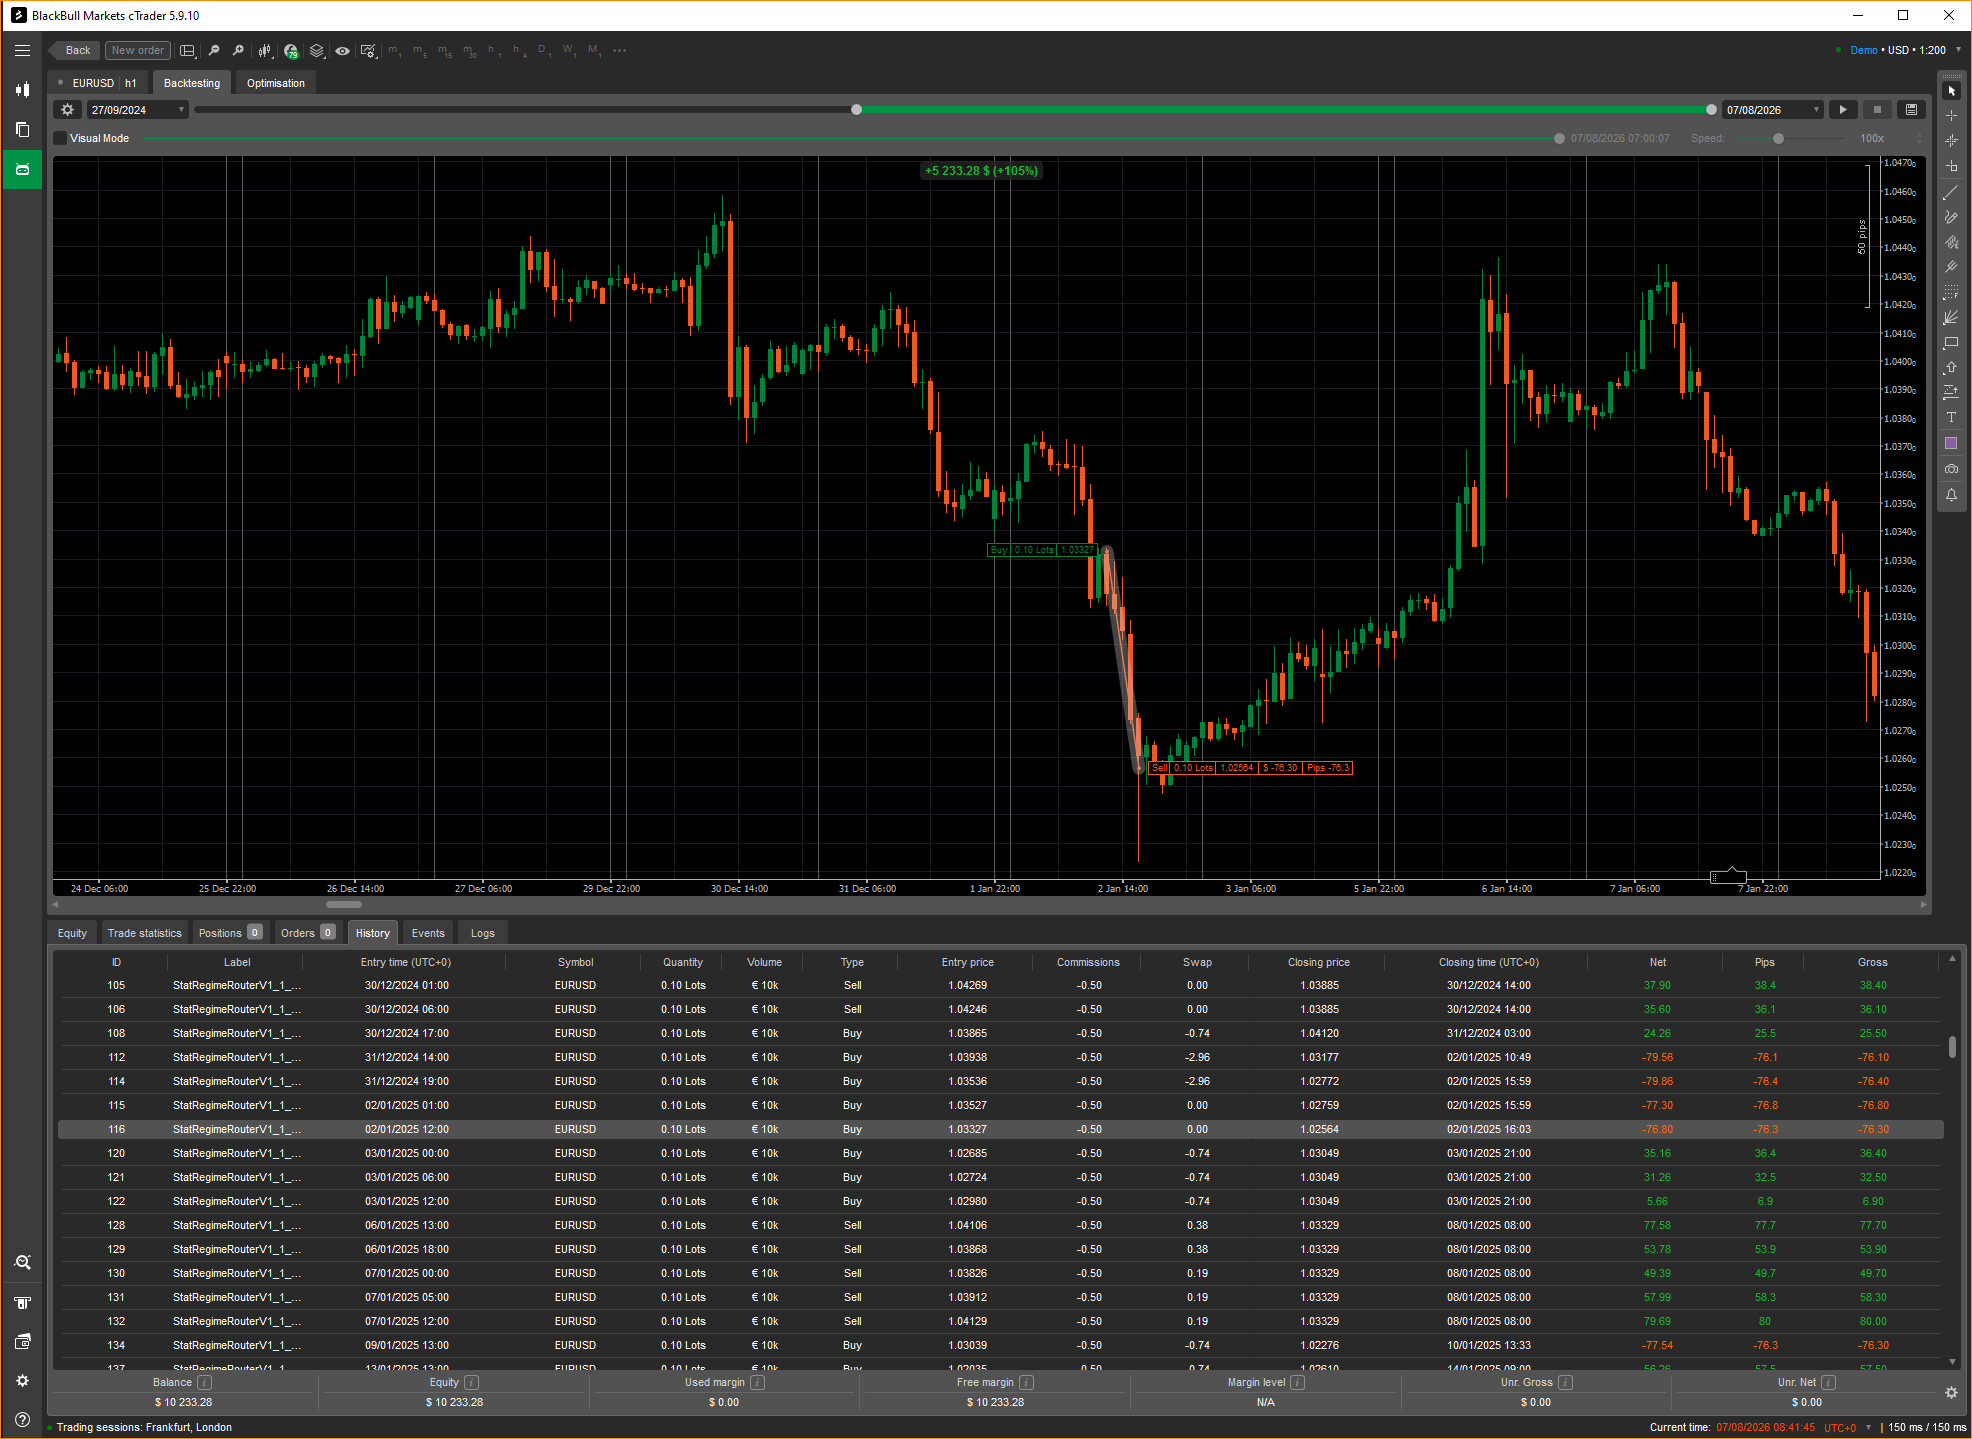Open the Events tab

(428, 933)
